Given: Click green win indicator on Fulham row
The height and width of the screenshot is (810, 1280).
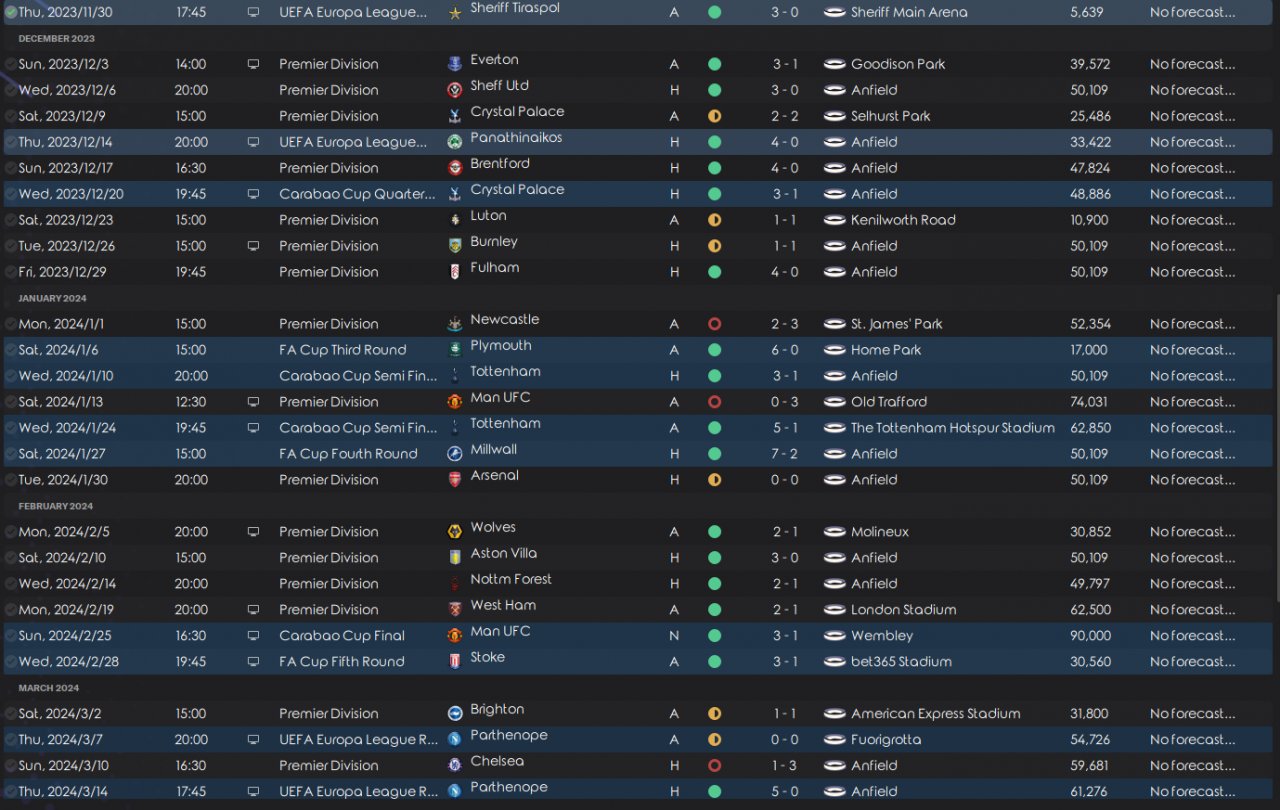Looking at the screenshot, I should [x=714, y=272].
